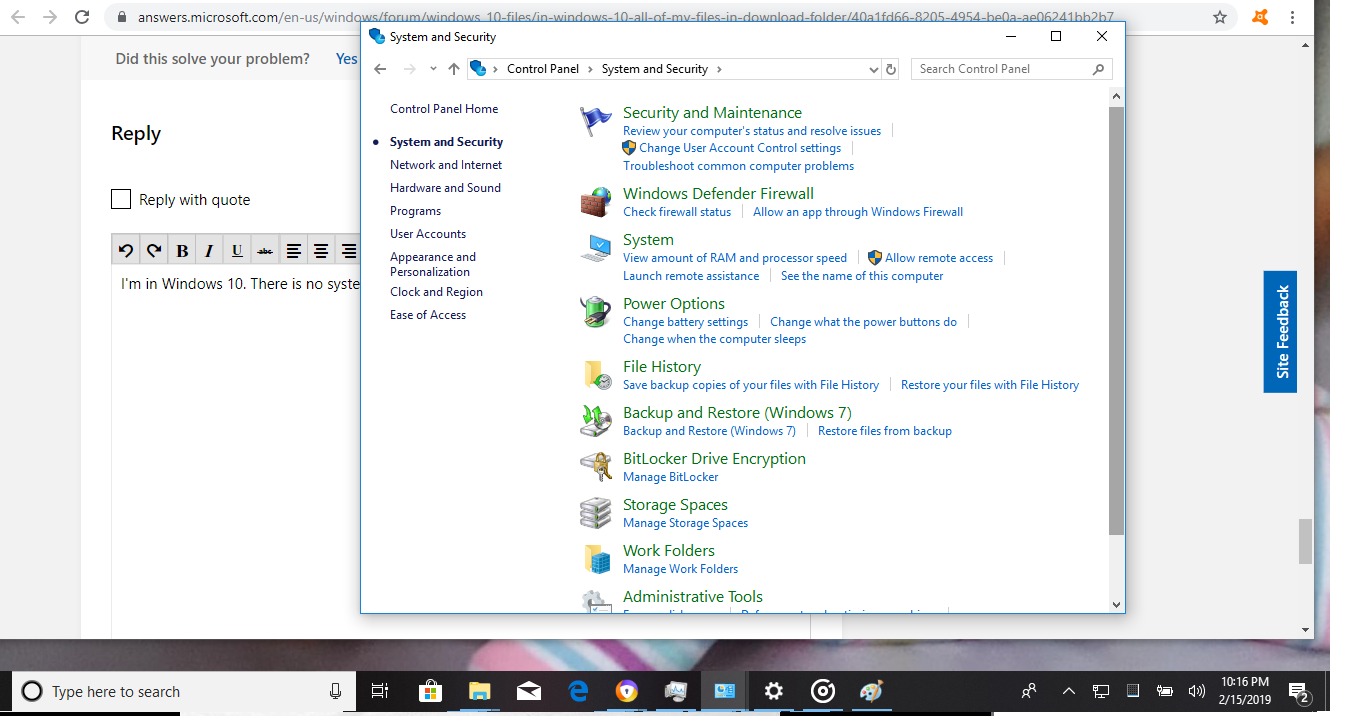Select Hardware and Sound category
The image size is (1366, 720).
point(445,188)
